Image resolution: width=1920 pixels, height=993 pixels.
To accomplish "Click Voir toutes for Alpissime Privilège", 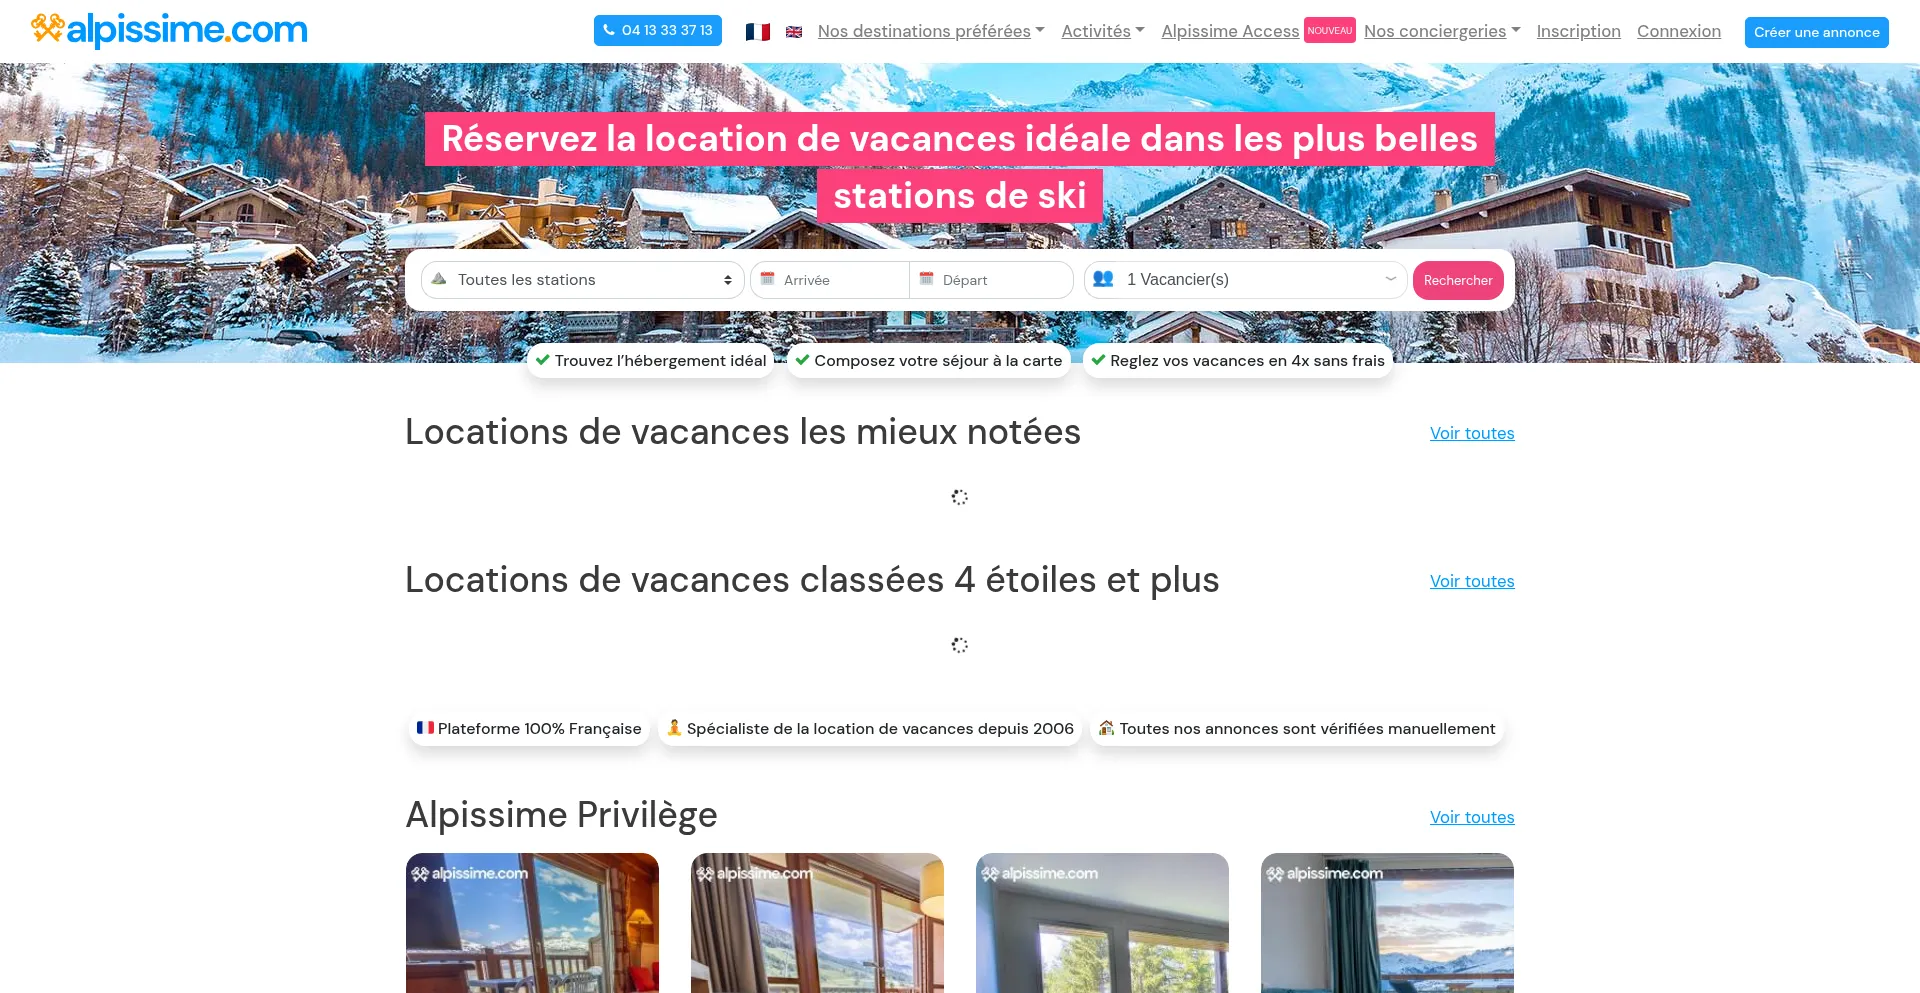I will 1472,817.
